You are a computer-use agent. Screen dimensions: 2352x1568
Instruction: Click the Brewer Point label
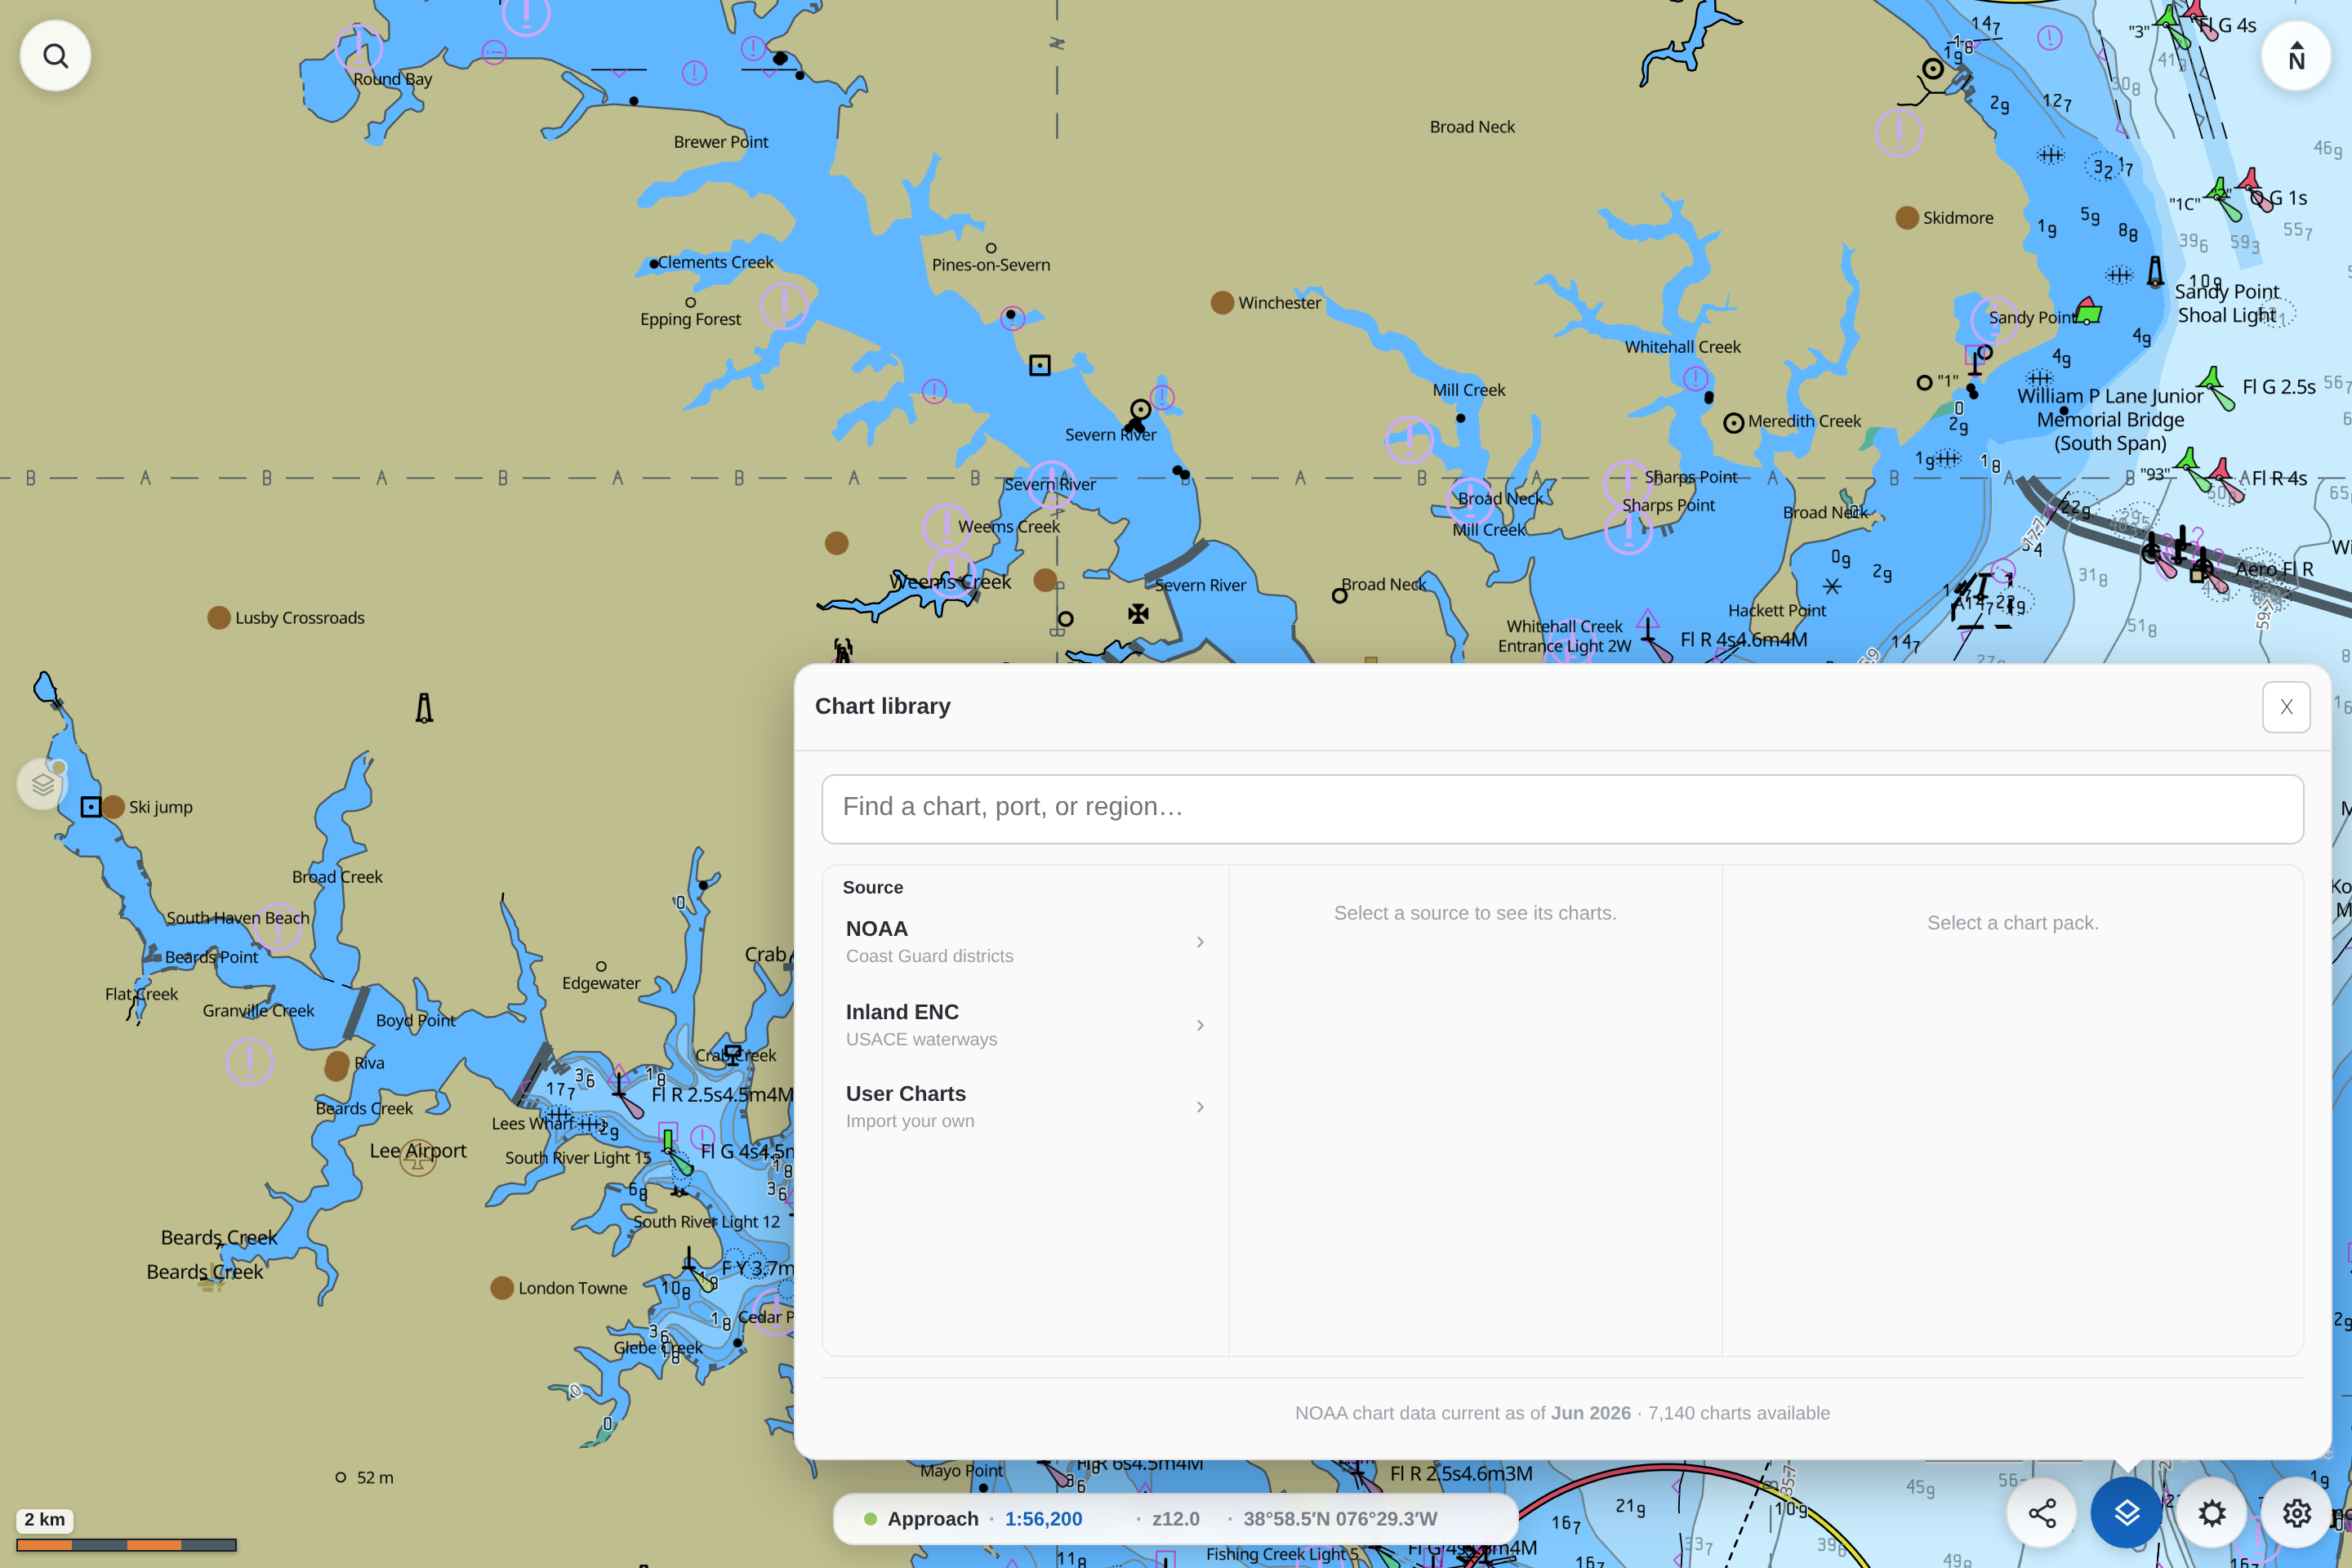pyautogui.click(x=721, y=142)
